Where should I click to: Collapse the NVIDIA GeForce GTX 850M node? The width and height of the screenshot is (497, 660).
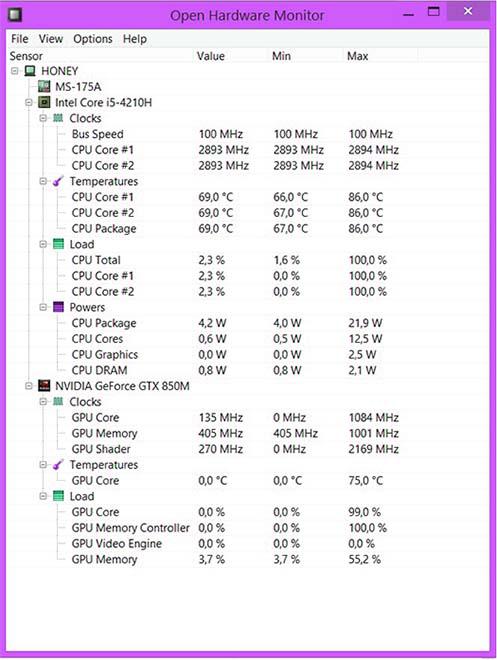coord(29,386)
